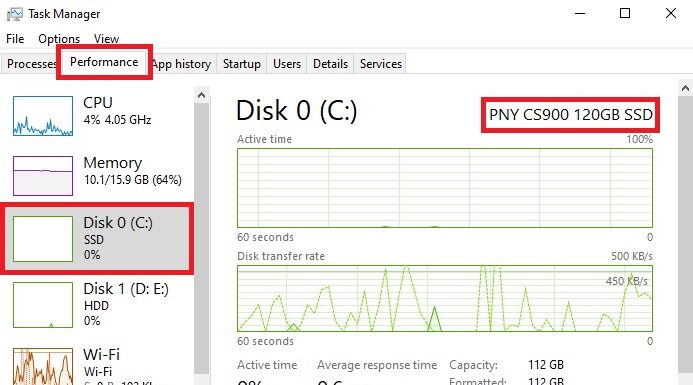Open the Memory usage graph thumbnail
Screen dimensions: 693x385
pyautogui.click(x=43, y=175)
